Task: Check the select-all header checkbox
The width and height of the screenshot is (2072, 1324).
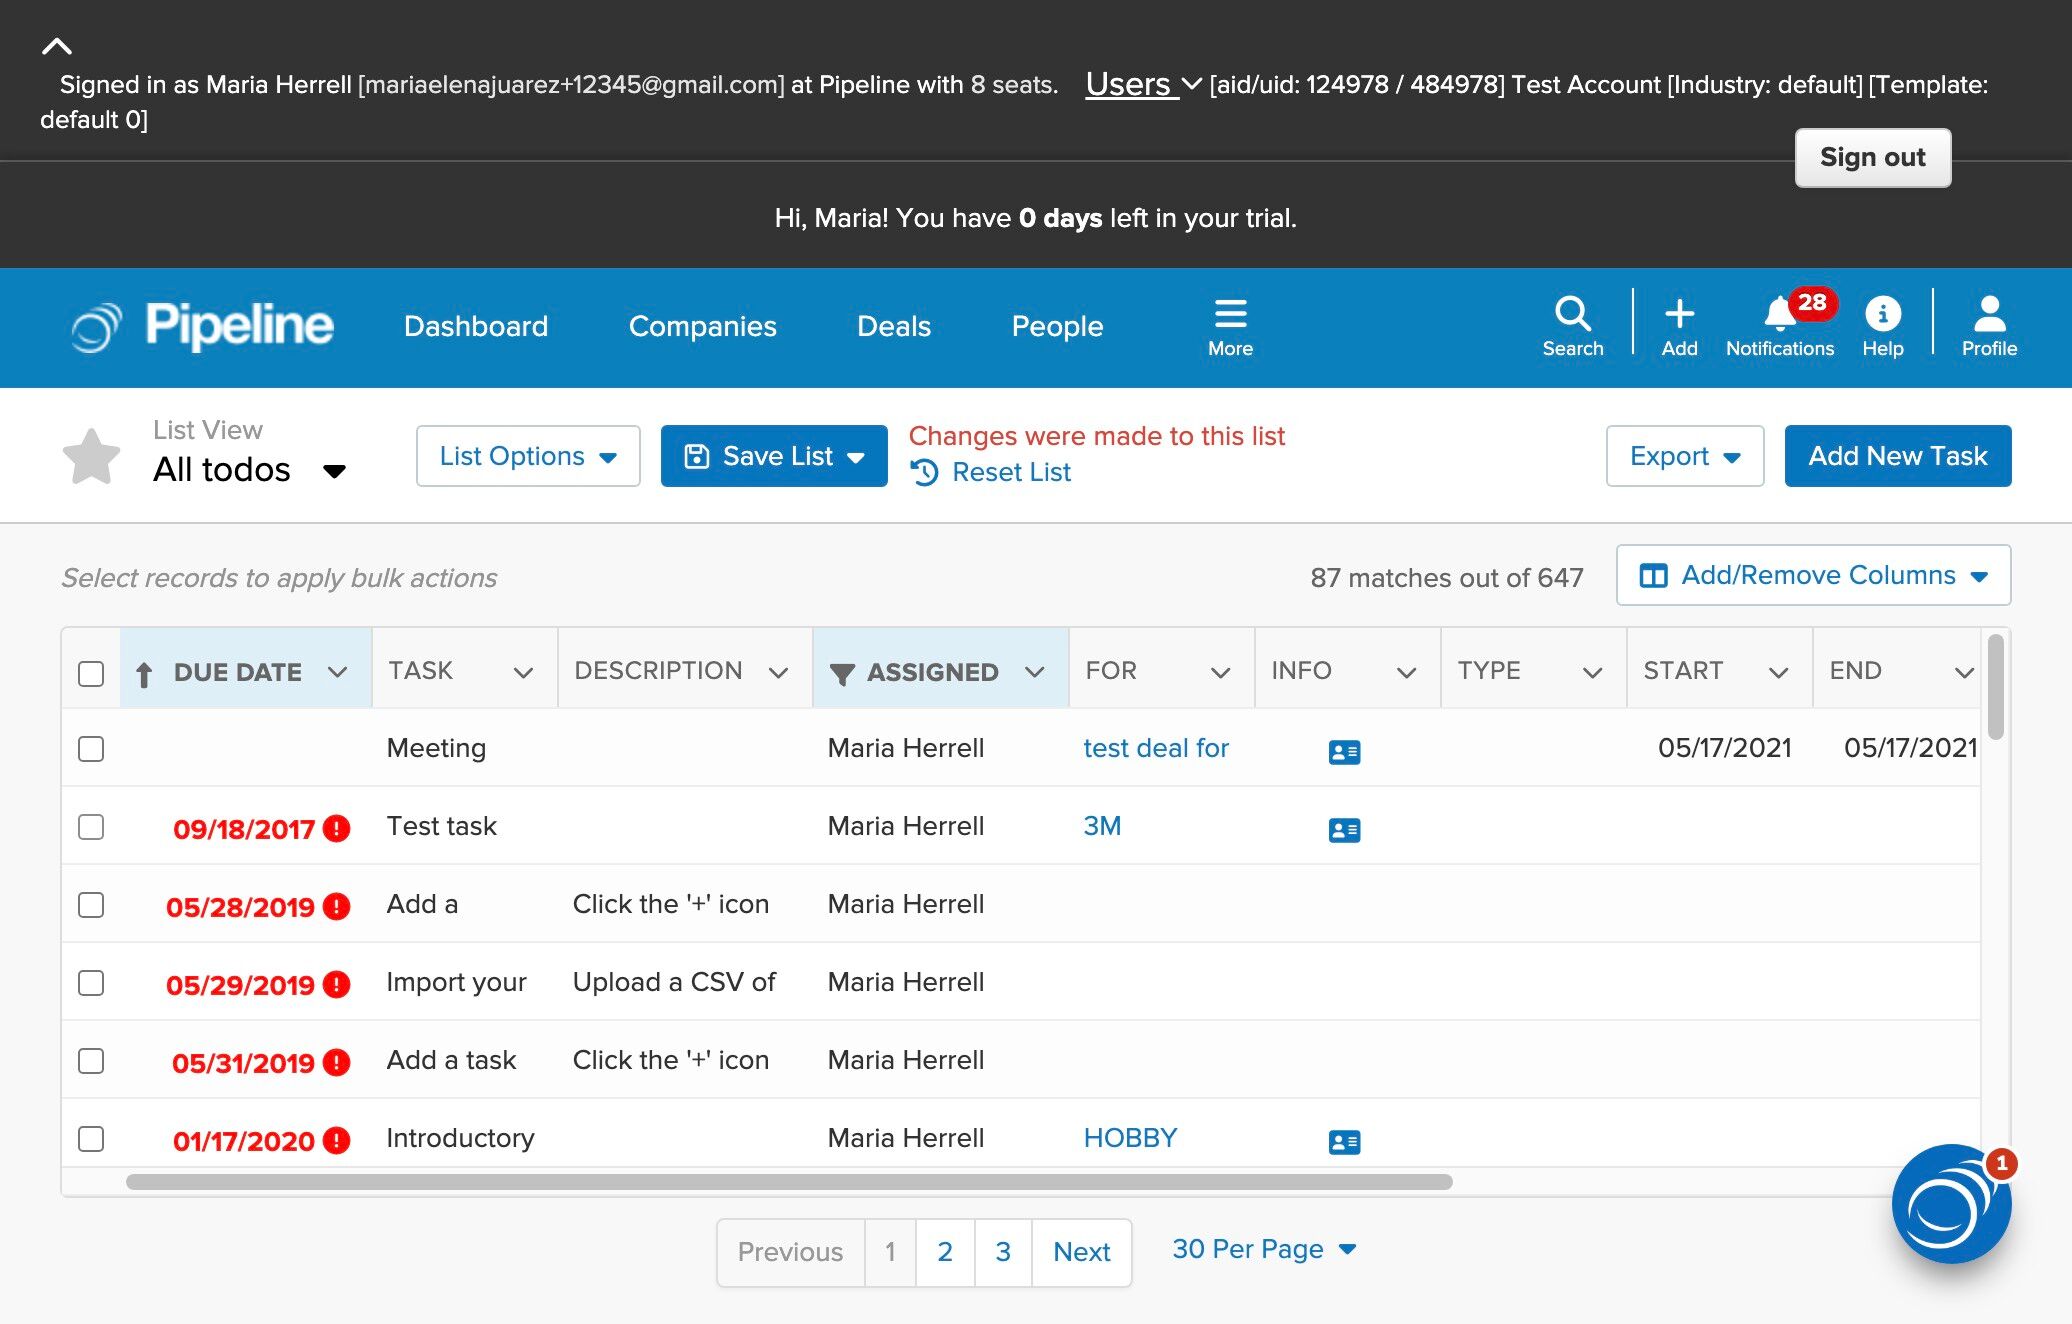Action: pos(91,673)
